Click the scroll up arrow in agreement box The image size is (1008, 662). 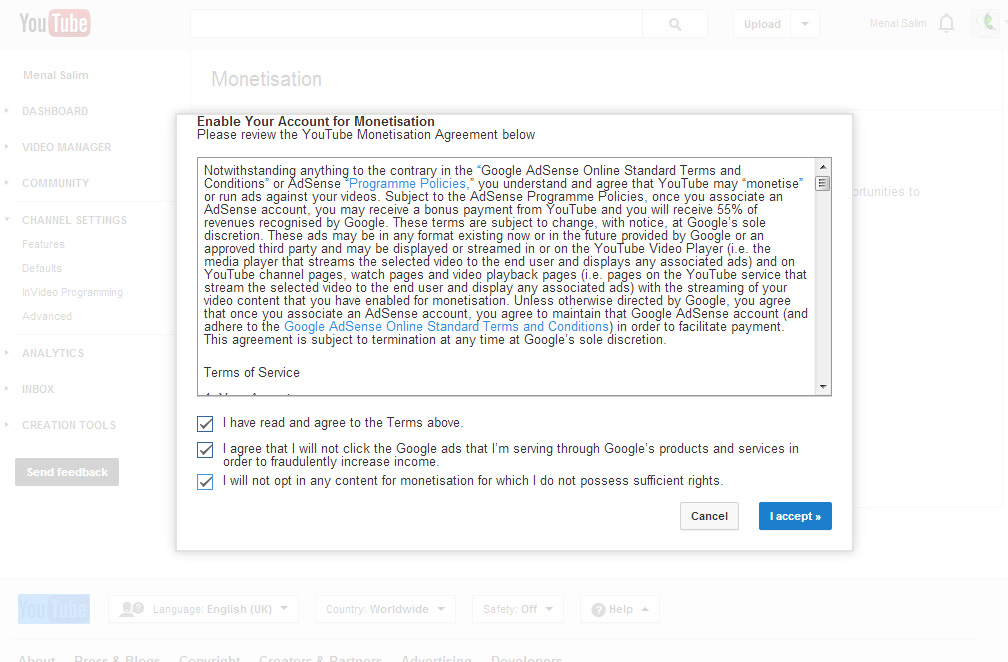point(823,167)
